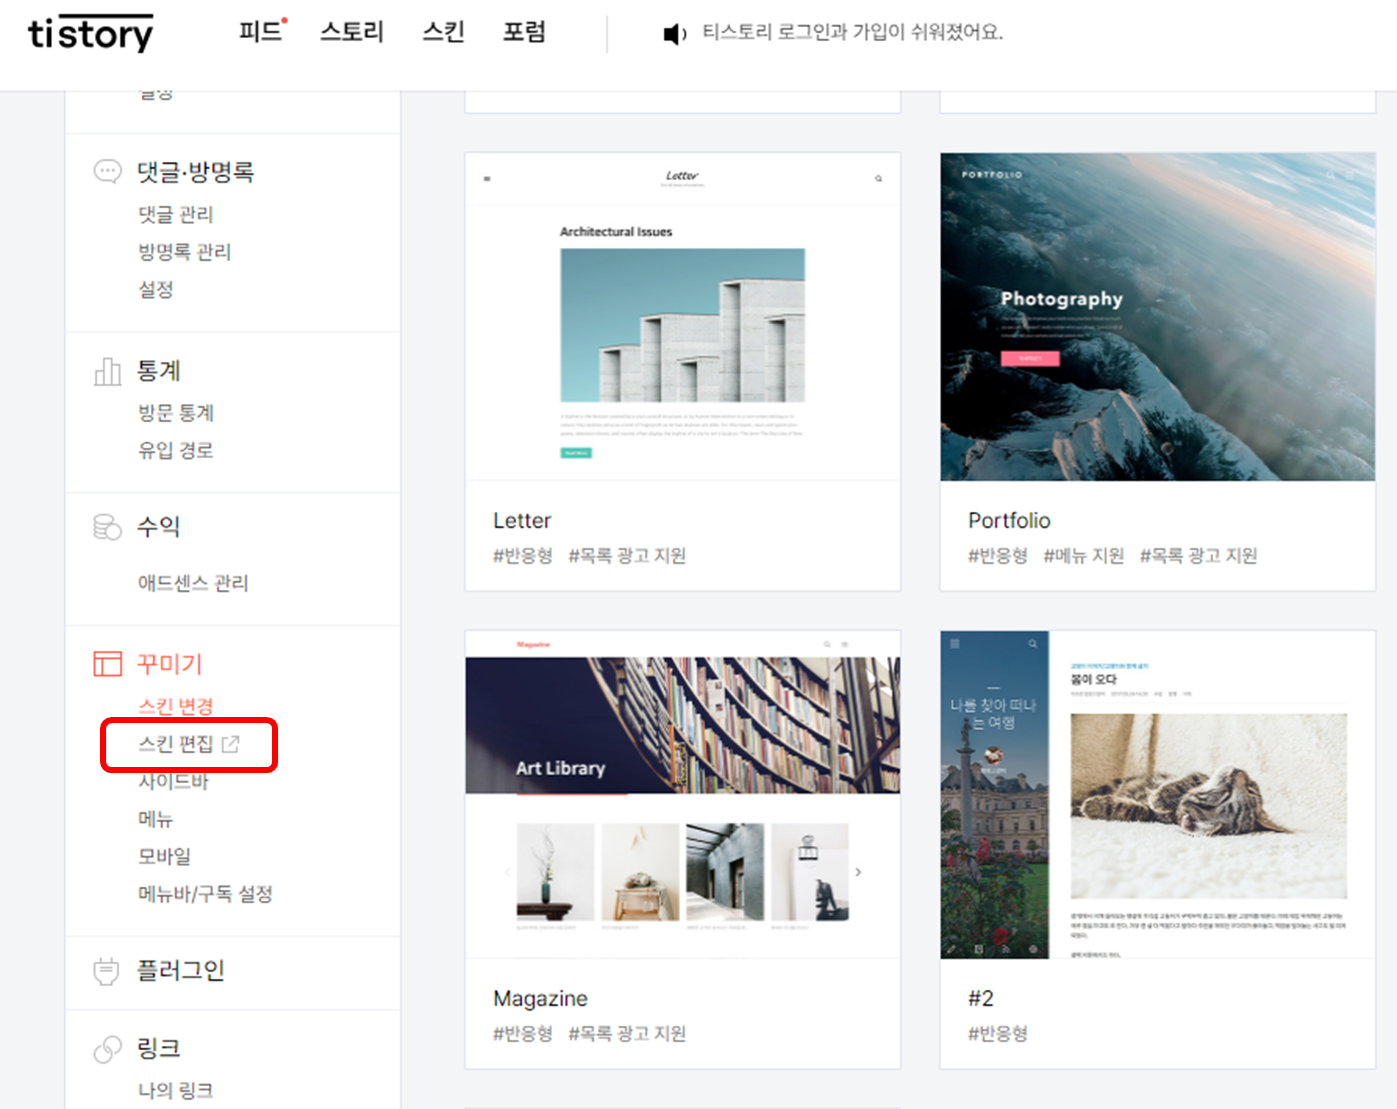Click the next arrow in Magazine skin carousel
Screen dimensions: 1397x1109
[x=858, y=872]
